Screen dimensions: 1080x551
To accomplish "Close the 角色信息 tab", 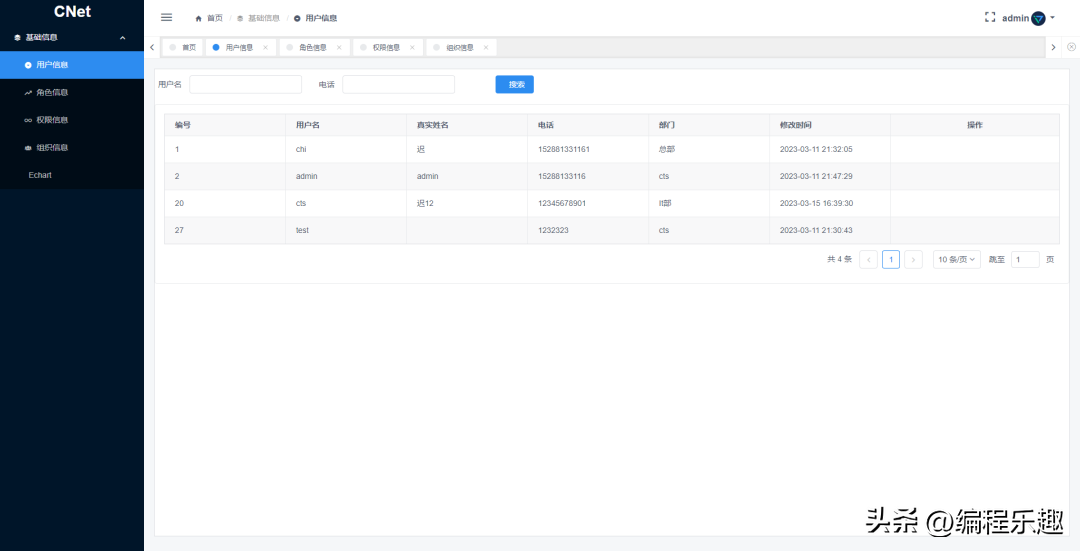I will pyautogui.click(x=339, y=47).
